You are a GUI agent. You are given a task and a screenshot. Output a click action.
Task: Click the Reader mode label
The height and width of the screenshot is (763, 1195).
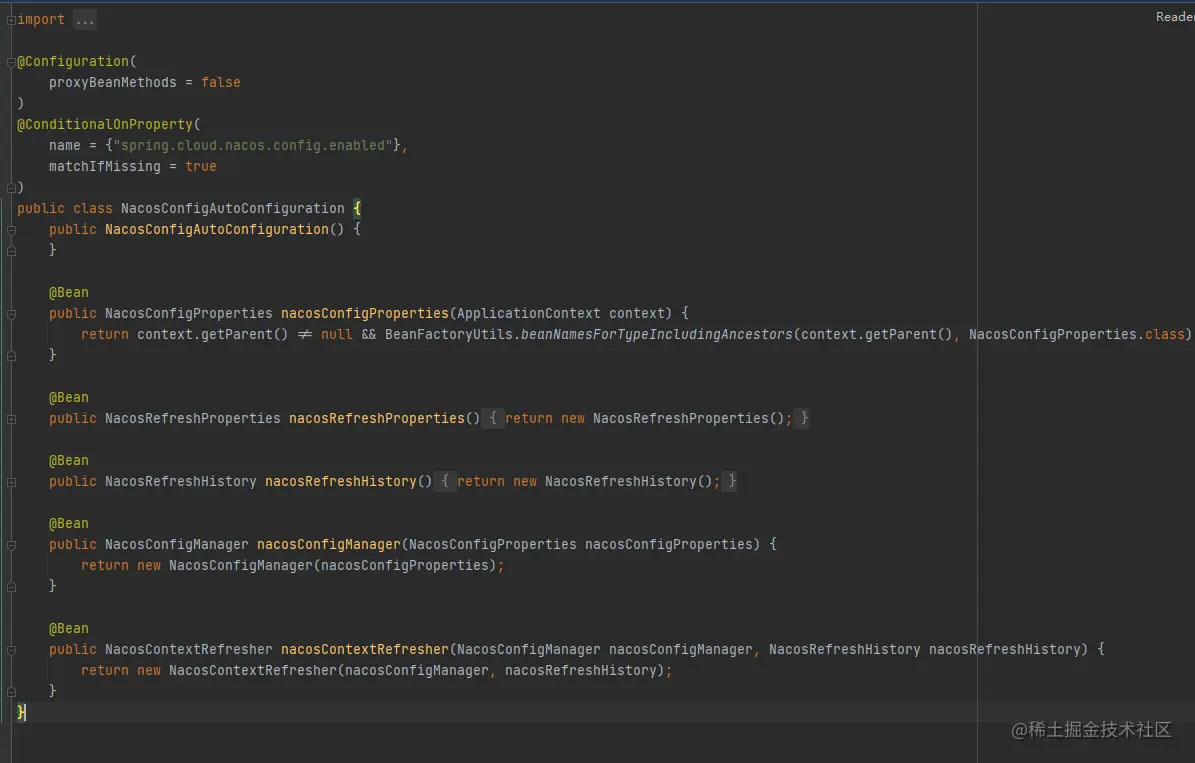(1174, 17)
